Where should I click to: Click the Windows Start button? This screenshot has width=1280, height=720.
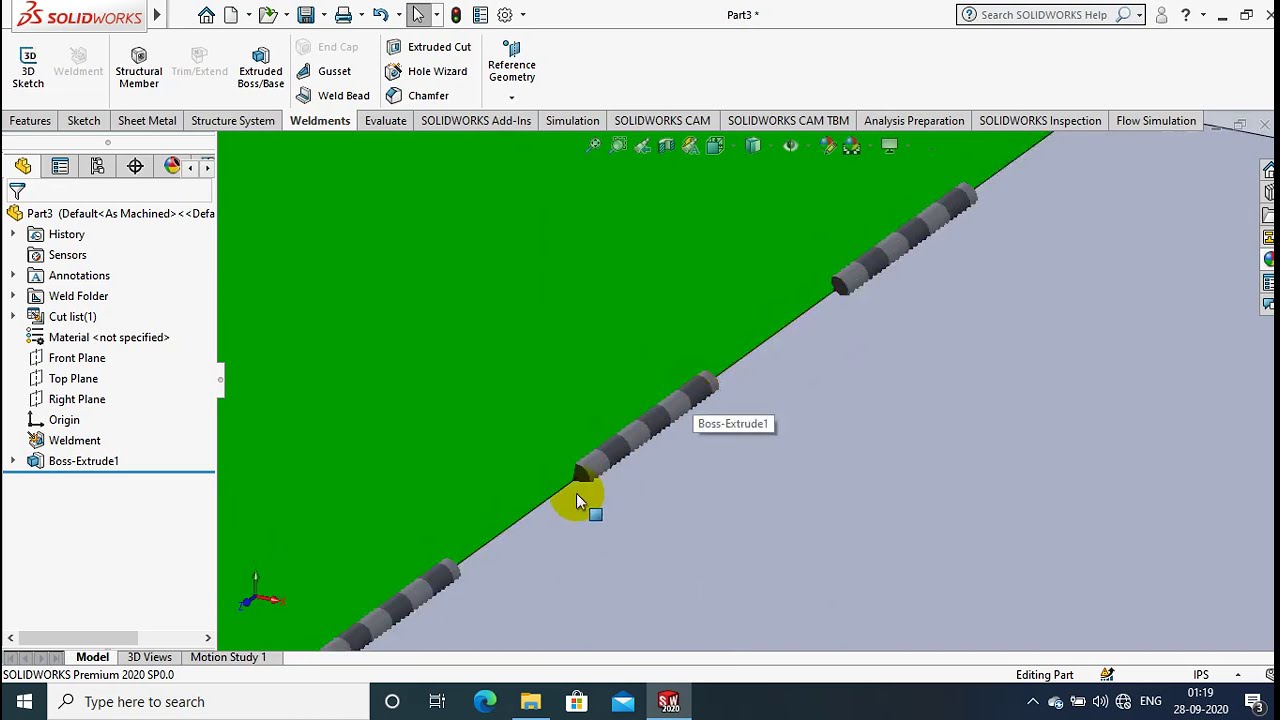(x=24, y=702)
